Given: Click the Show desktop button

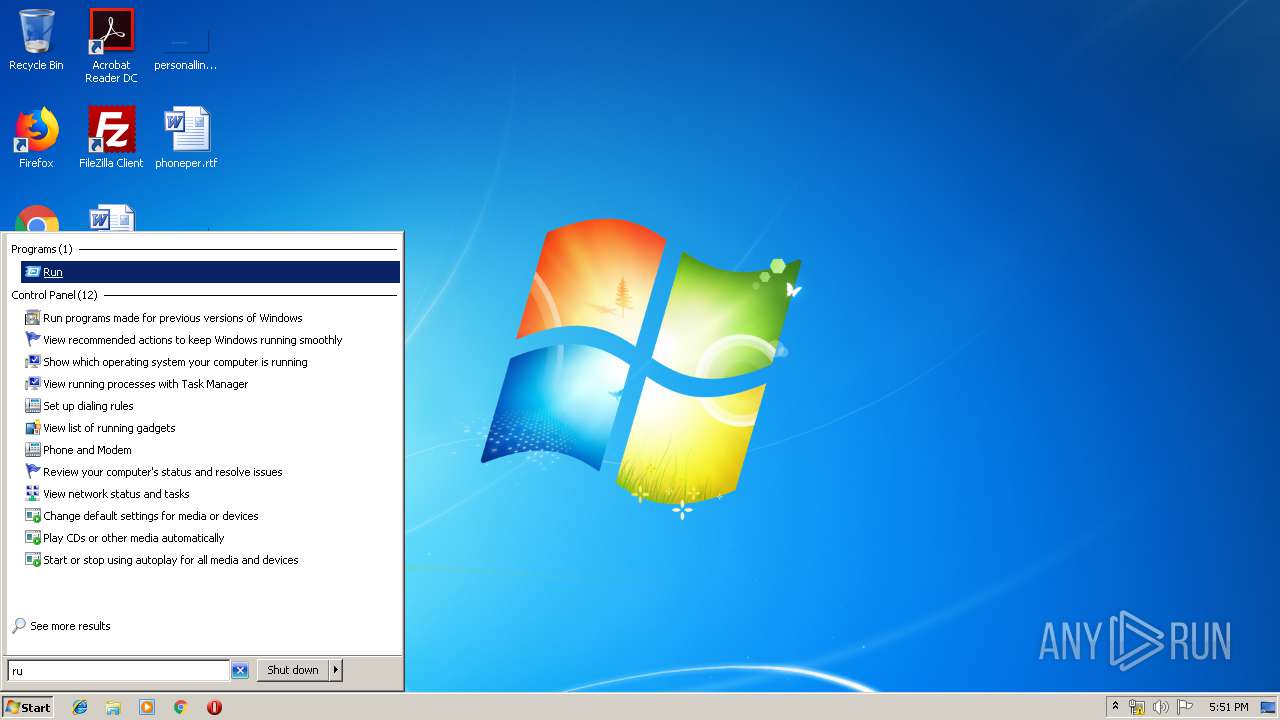Looking at the screenshot, I should tap(1269, 707).
